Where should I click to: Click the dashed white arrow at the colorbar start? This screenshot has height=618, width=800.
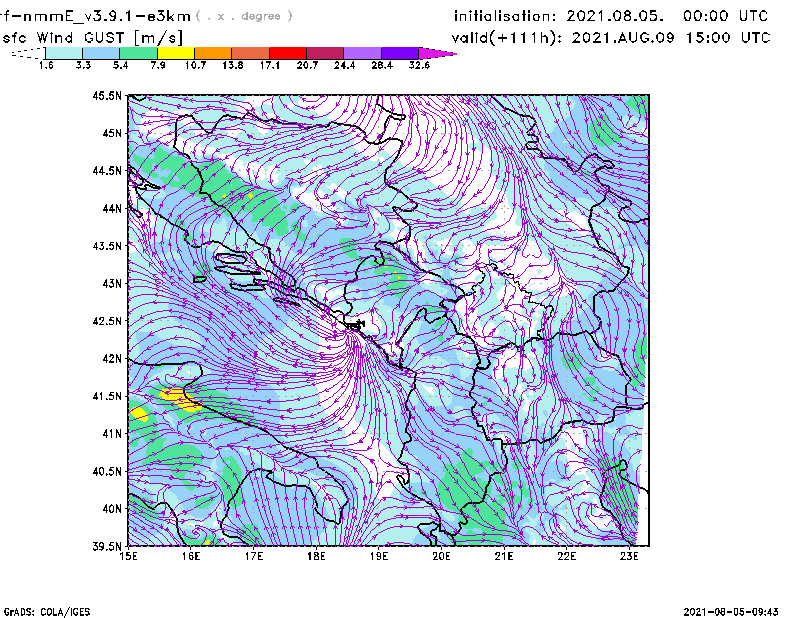[x=28, y=53]
